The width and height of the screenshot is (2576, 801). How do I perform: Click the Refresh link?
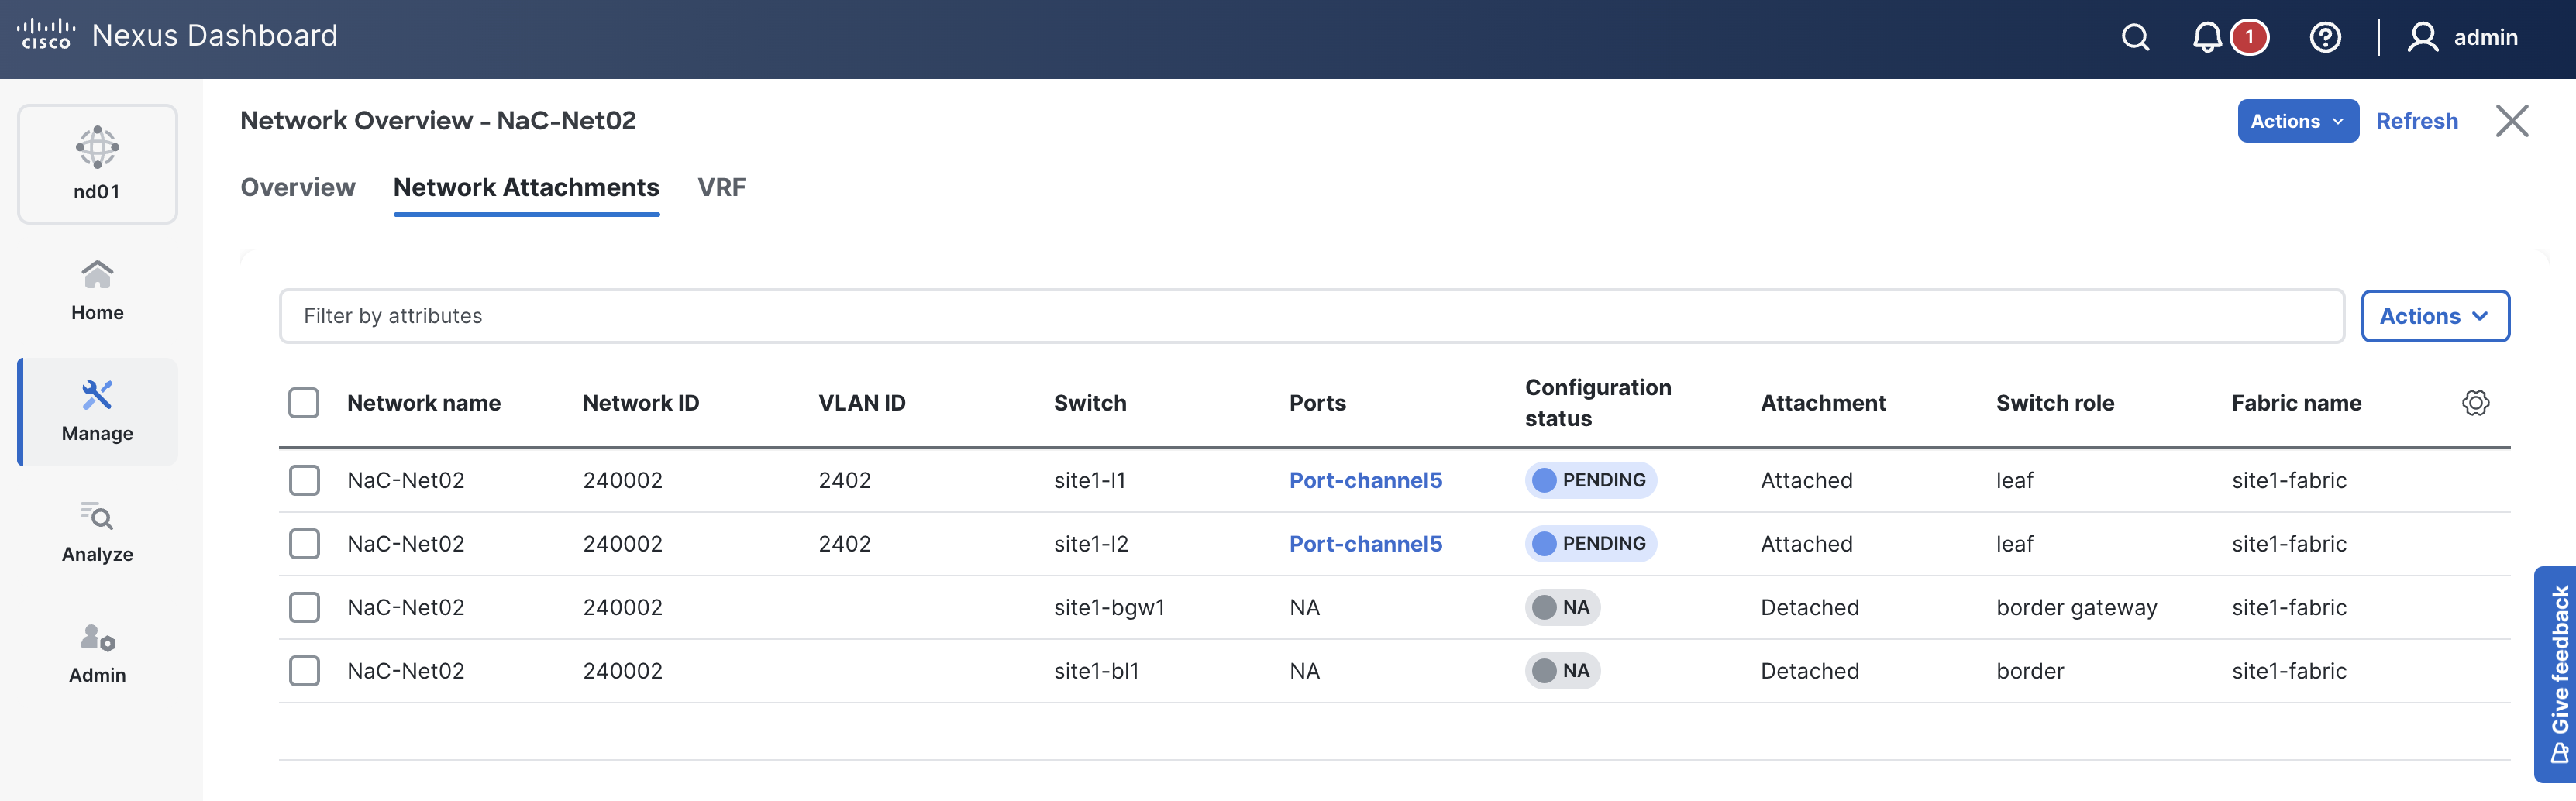pyautogui.click(x=2416, y=121)
